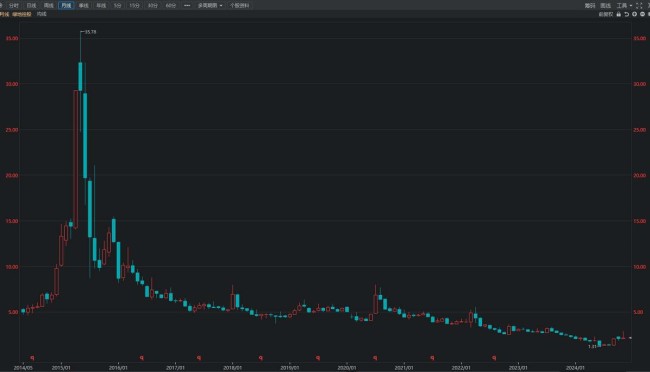Open the 前复权 adjustment selector
Image resolution: width=650 pixels, height=372 pixels.
click(x=606, y=14)
